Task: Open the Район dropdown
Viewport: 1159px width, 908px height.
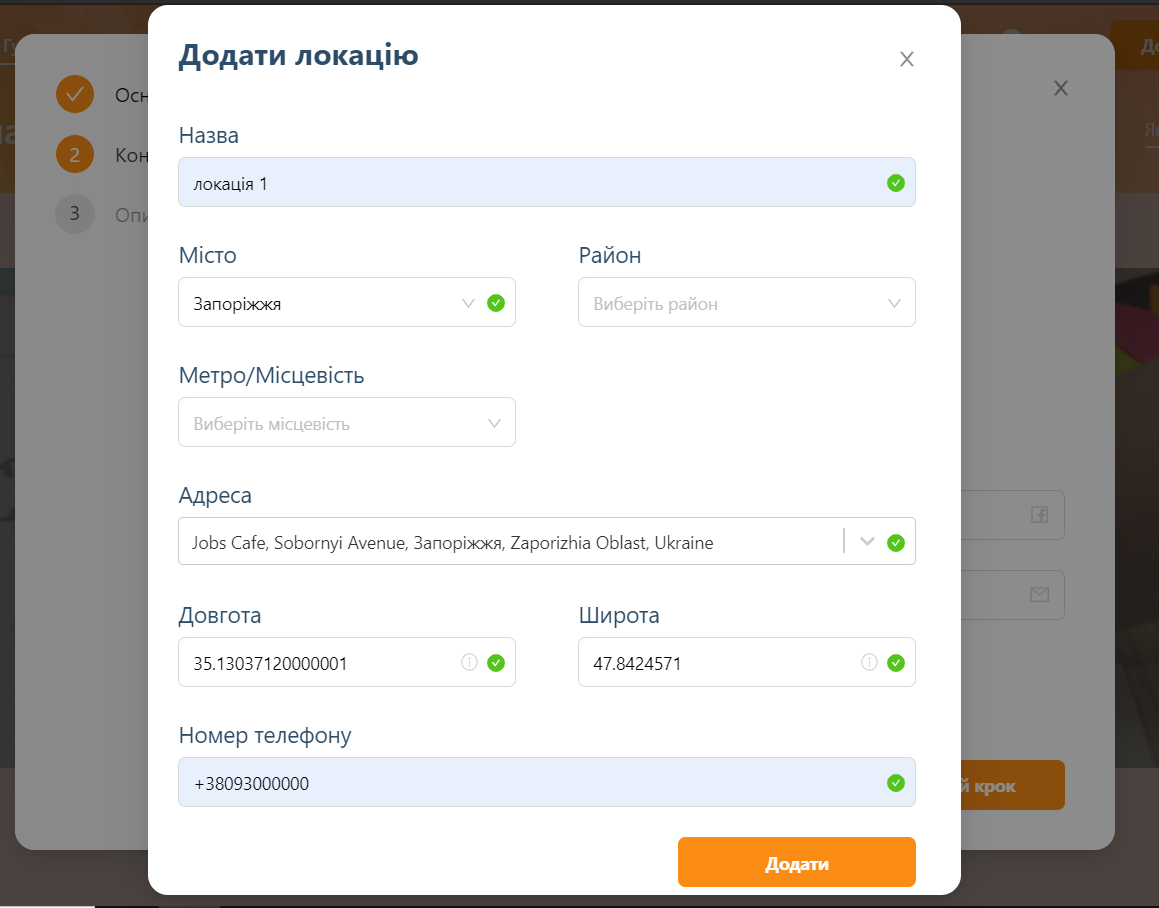Action: tap(747, 302)
